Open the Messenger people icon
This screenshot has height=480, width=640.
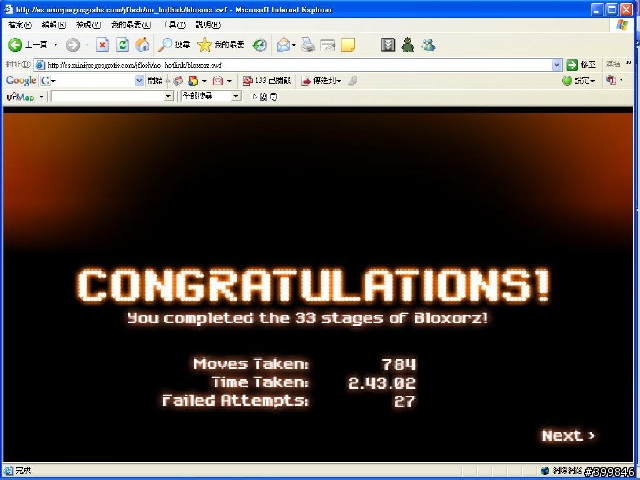click(x=428, y=45)
